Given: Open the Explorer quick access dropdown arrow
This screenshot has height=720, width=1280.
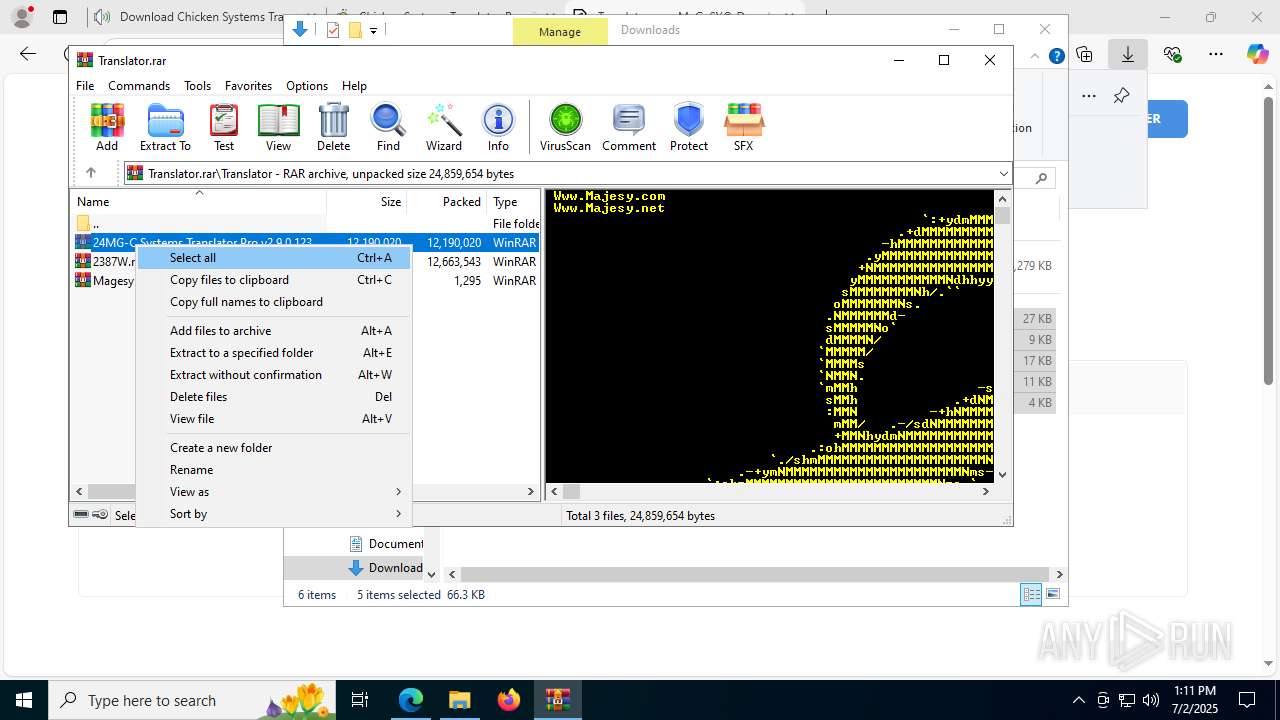Looking at the screenshot, I should pyautogui.click(x=373, y=31).
